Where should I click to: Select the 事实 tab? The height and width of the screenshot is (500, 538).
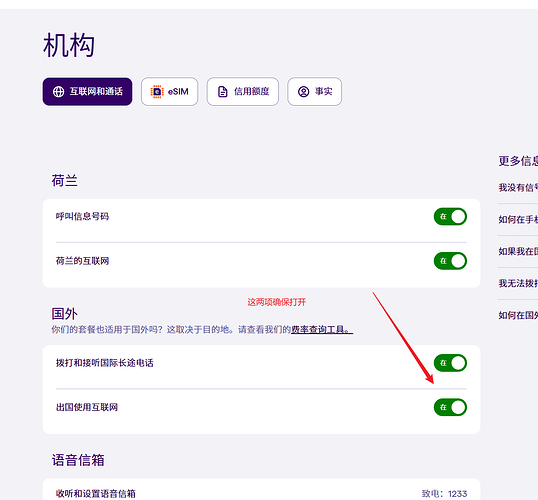tap(315, 92)
